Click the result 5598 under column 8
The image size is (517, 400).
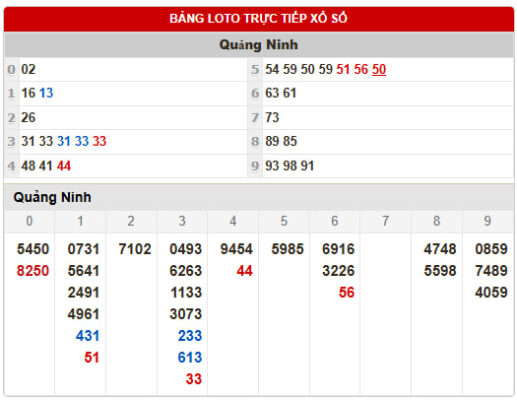tap(440, 271)
